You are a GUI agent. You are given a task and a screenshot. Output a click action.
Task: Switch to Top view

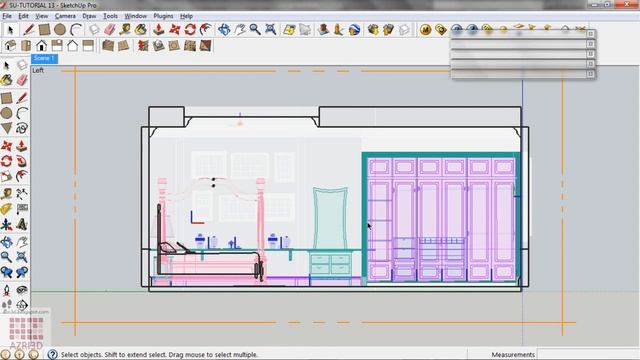pos(26,46)
